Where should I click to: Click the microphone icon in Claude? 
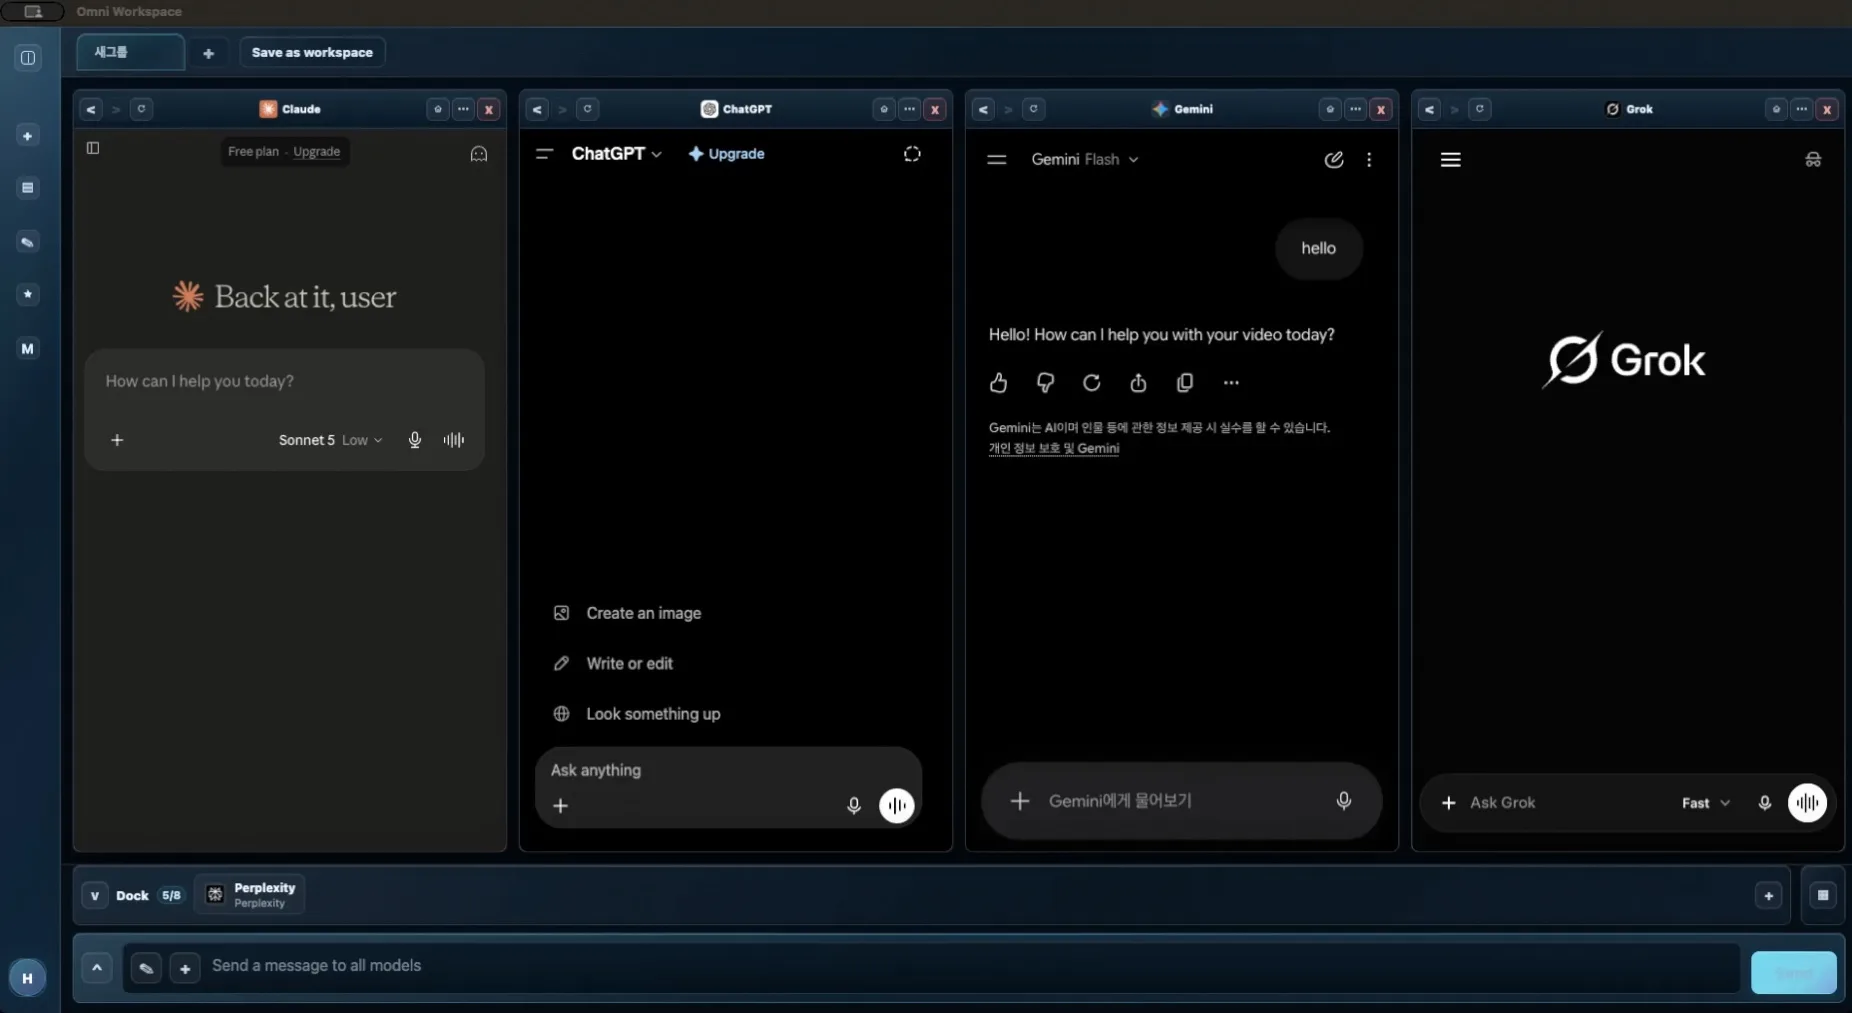(x=415, y=440)
